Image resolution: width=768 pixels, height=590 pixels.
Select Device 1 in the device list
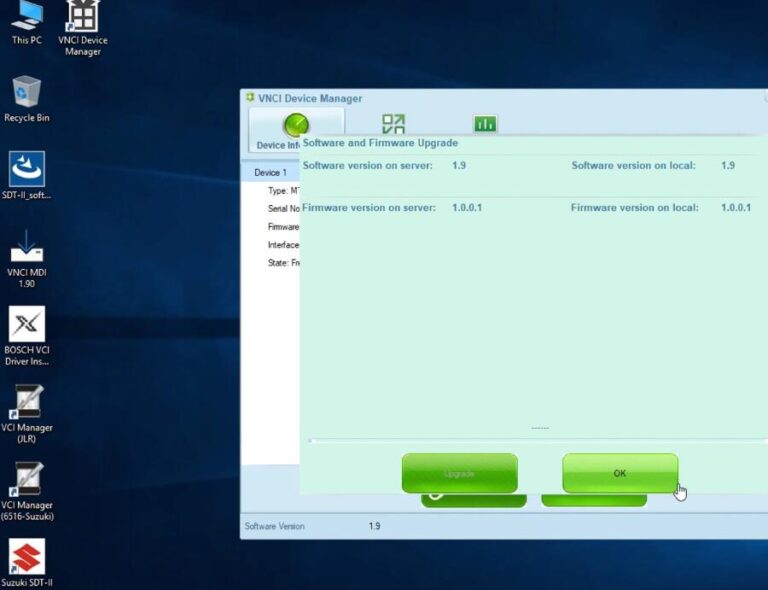pos(270,173)
